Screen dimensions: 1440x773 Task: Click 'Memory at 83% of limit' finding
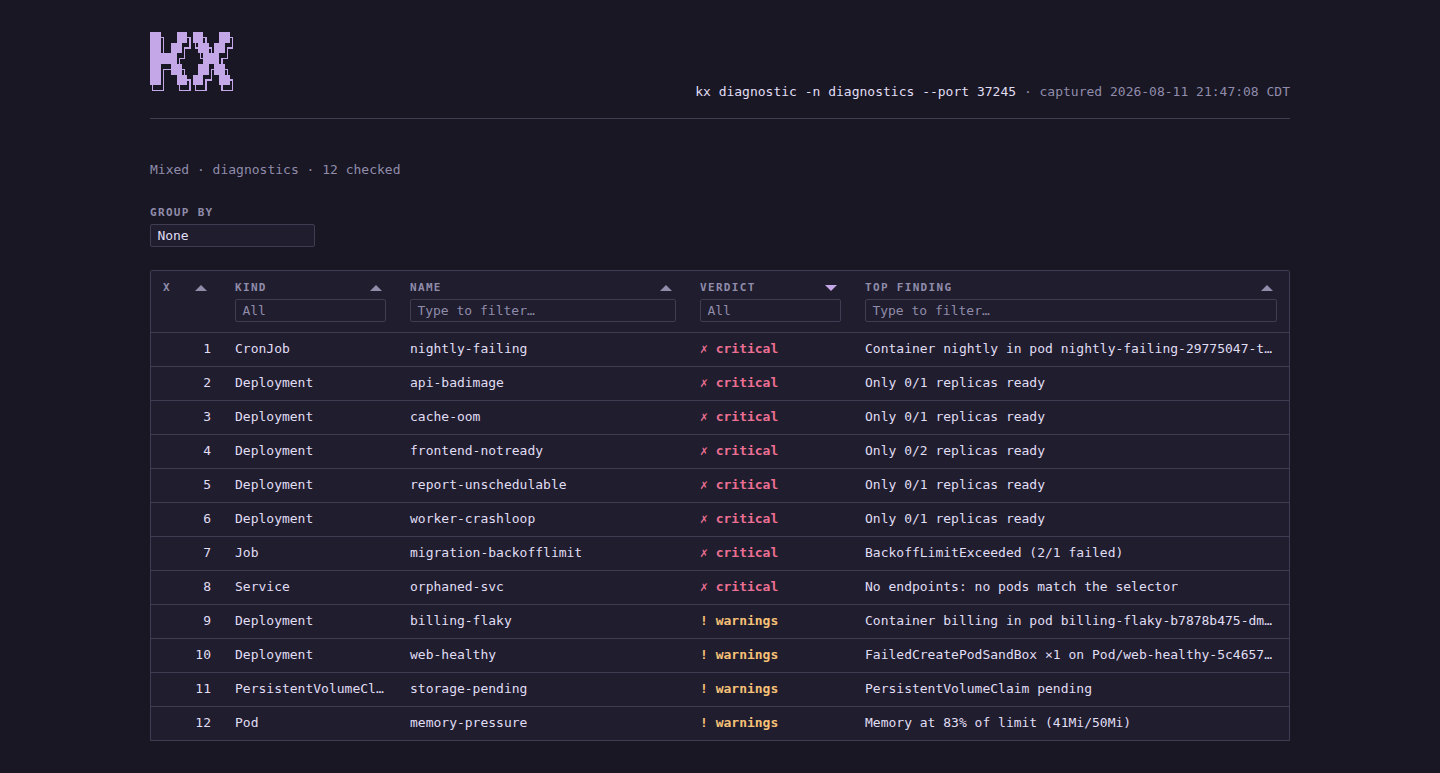click(998, 723)
